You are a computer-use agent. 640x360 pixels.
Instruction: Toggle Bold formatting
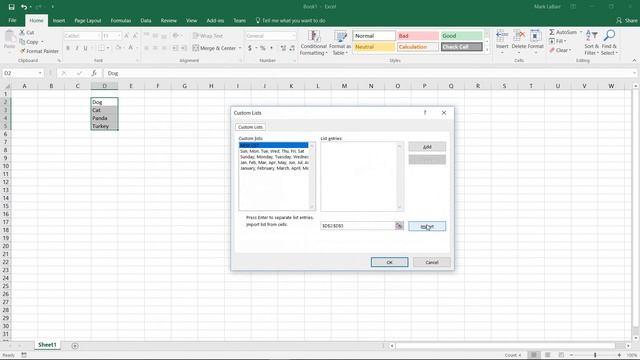tap(68, 48)
